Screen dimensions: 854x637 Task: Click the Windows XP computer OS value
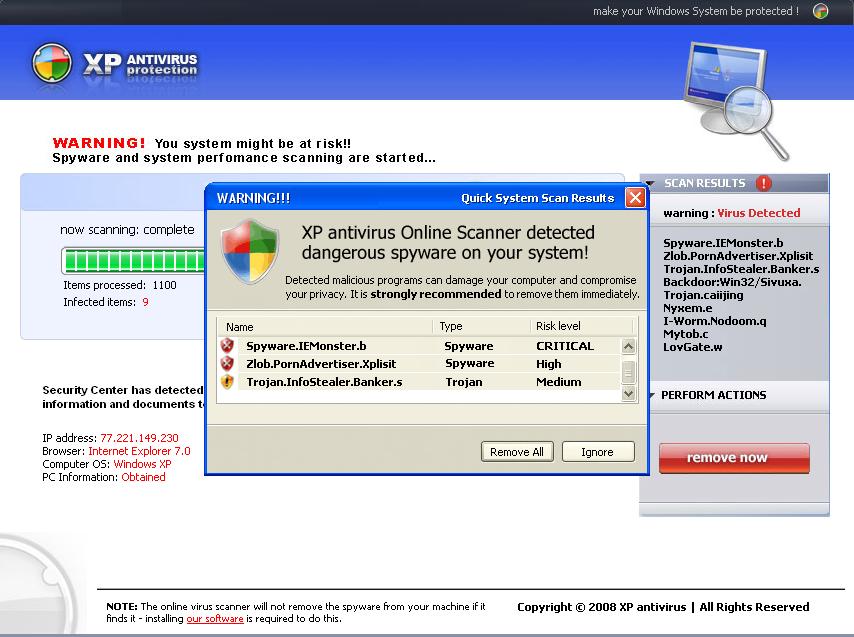(x=142, y=464)
